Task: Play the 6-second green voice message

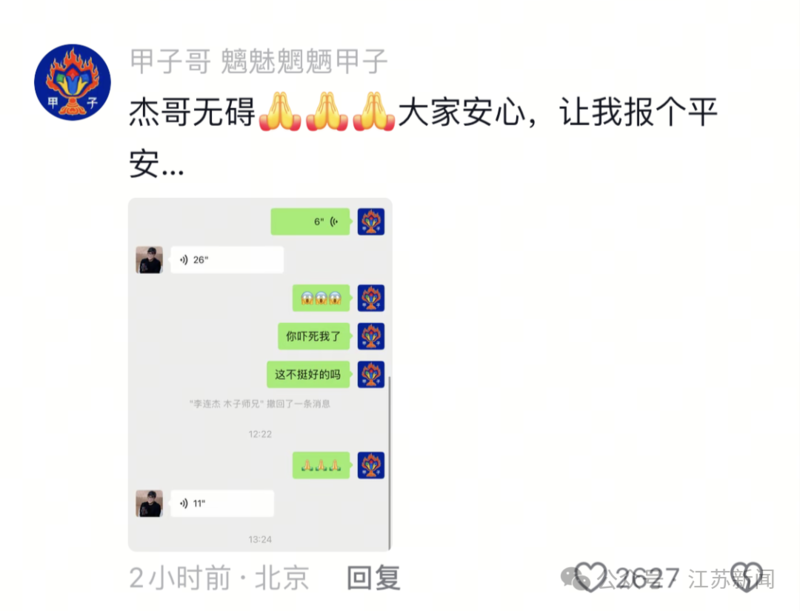Action: [x=310, y=221]
